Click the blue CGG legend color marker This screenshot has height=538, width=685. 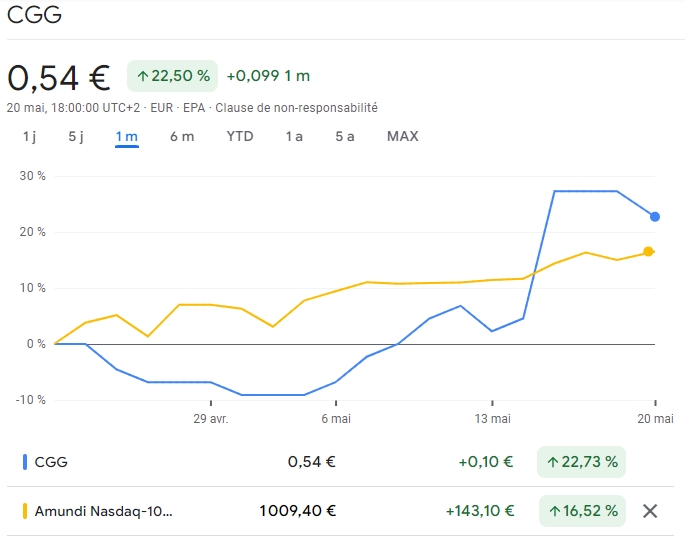point(24,462)
